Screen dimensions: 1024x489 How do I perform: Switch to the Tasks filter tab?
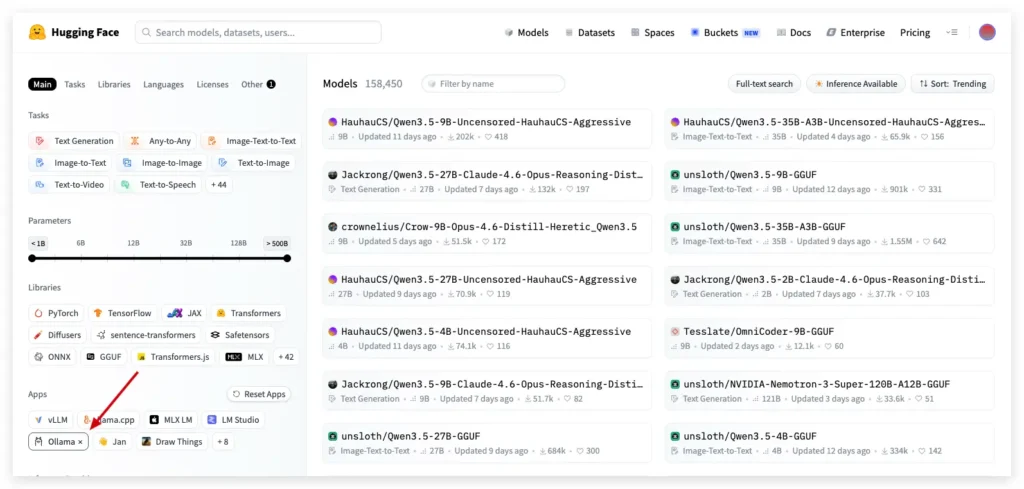(x=74, y=84)
